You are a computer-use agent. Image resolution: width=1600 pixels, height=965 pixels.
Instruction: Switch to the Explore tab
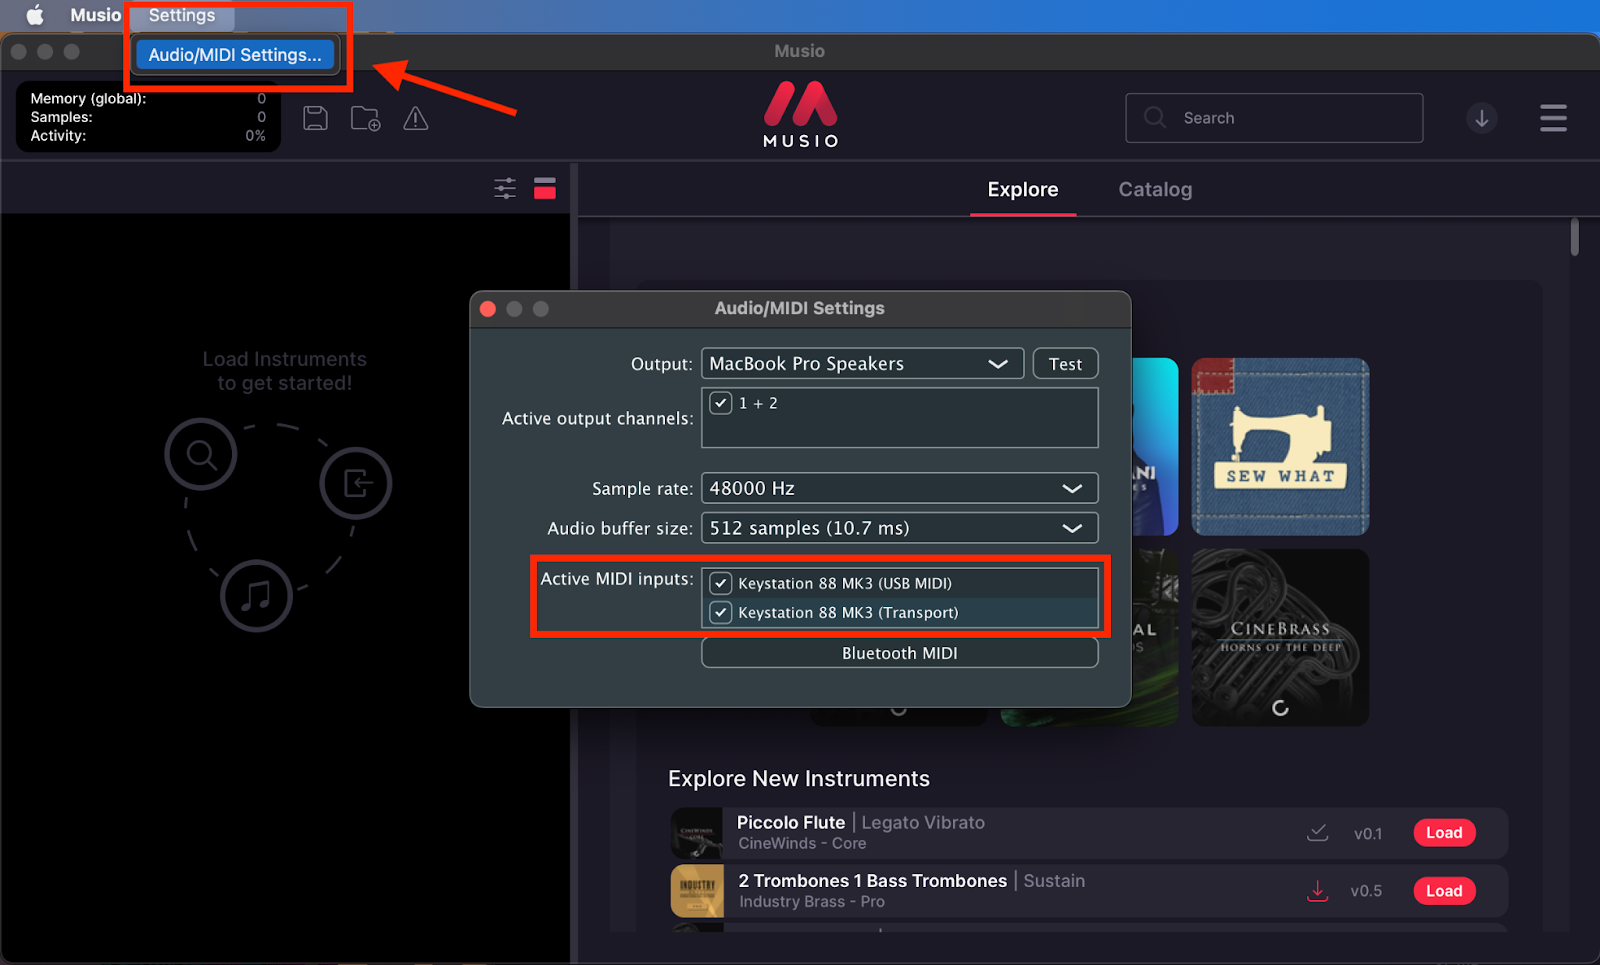(x=1023, y=189)
